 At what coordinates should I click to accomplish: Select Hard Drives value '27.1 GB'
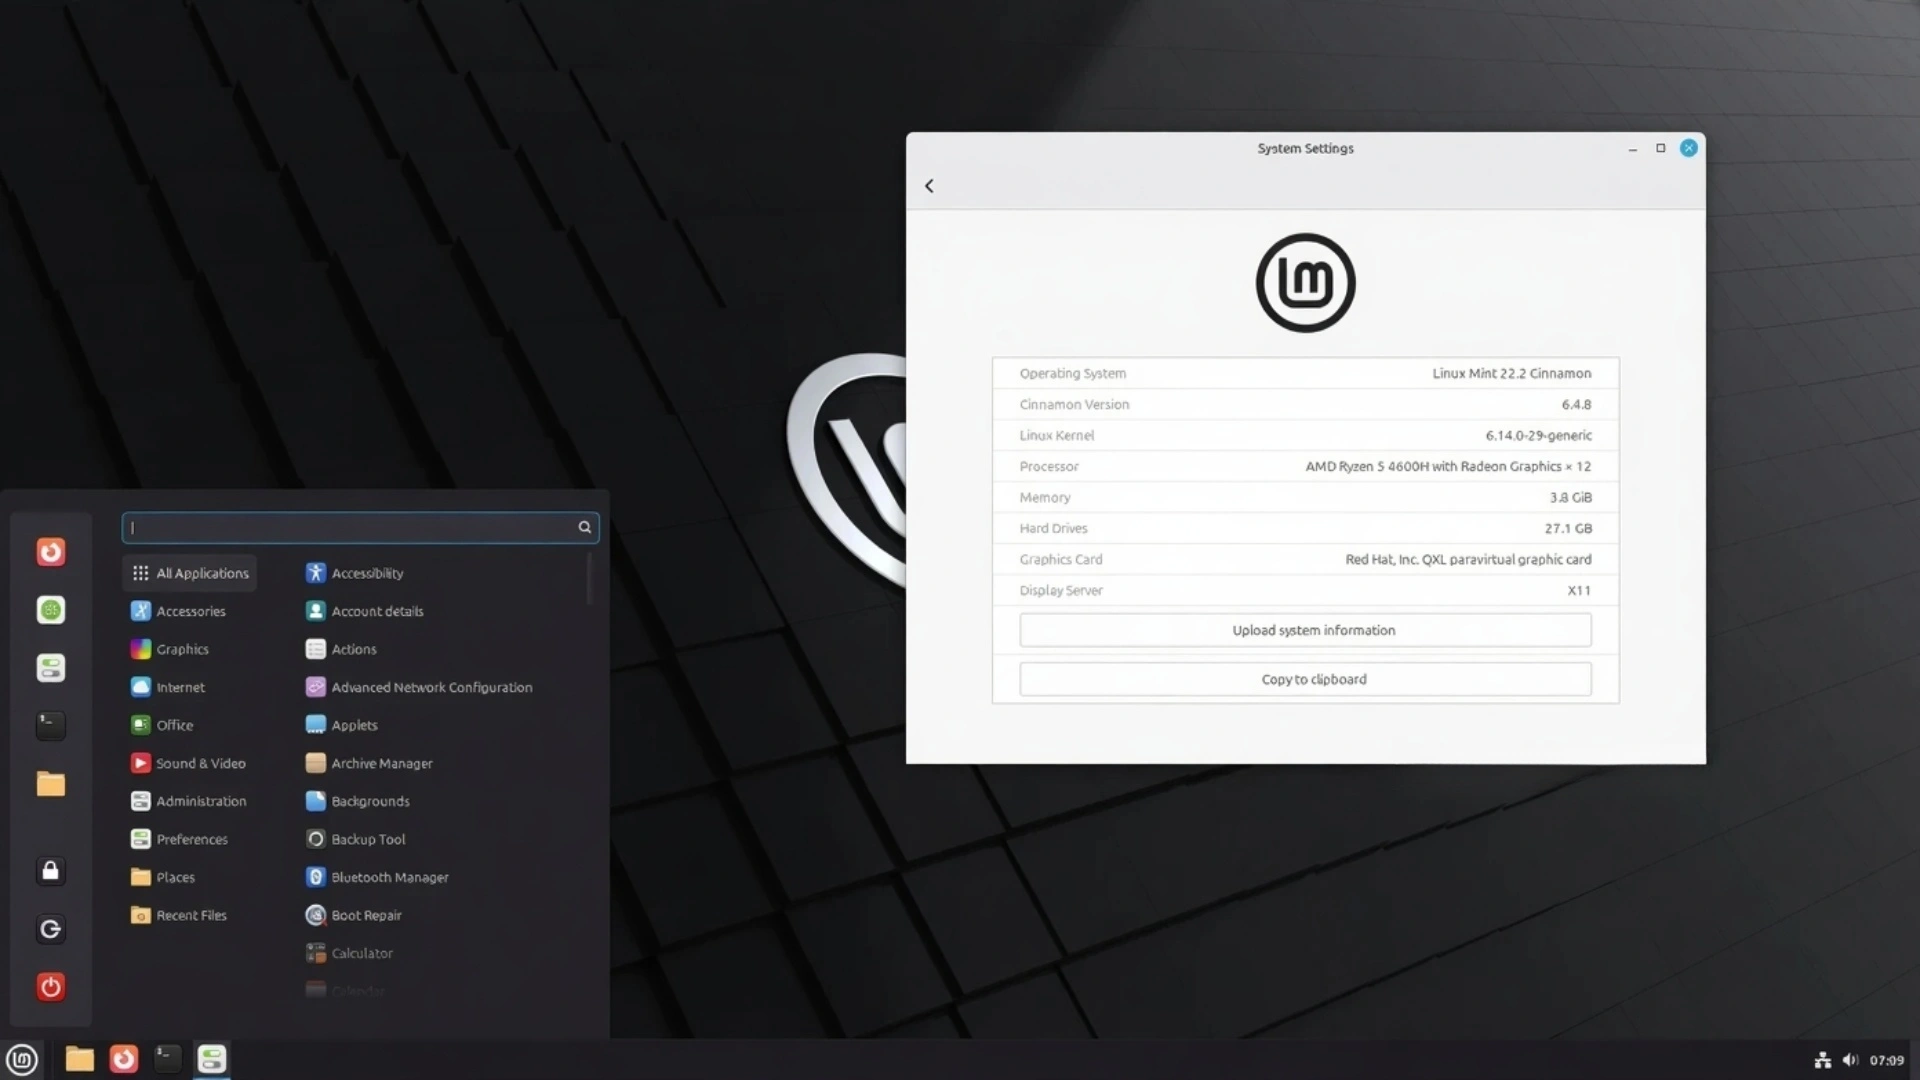[1568, 528]
